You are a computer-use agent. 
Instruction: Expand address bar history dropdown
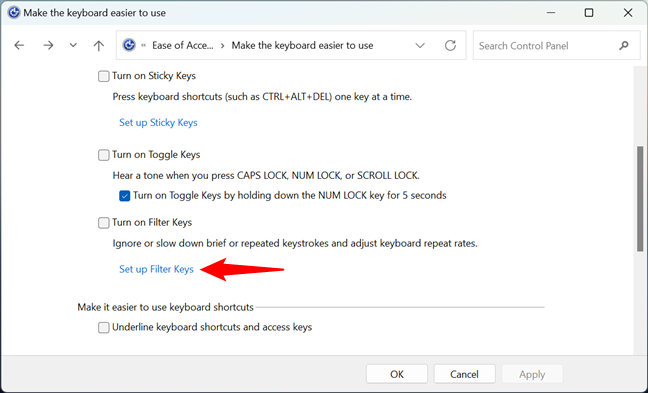coord(420,45)
